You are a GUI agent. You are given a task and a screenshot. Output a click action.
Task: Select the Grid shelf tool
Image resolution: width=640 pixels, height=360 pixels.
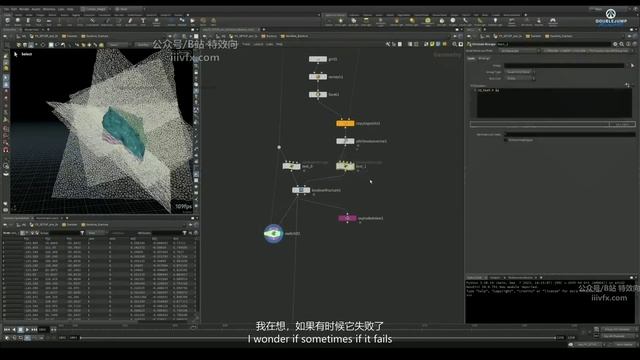click(49, 20)
